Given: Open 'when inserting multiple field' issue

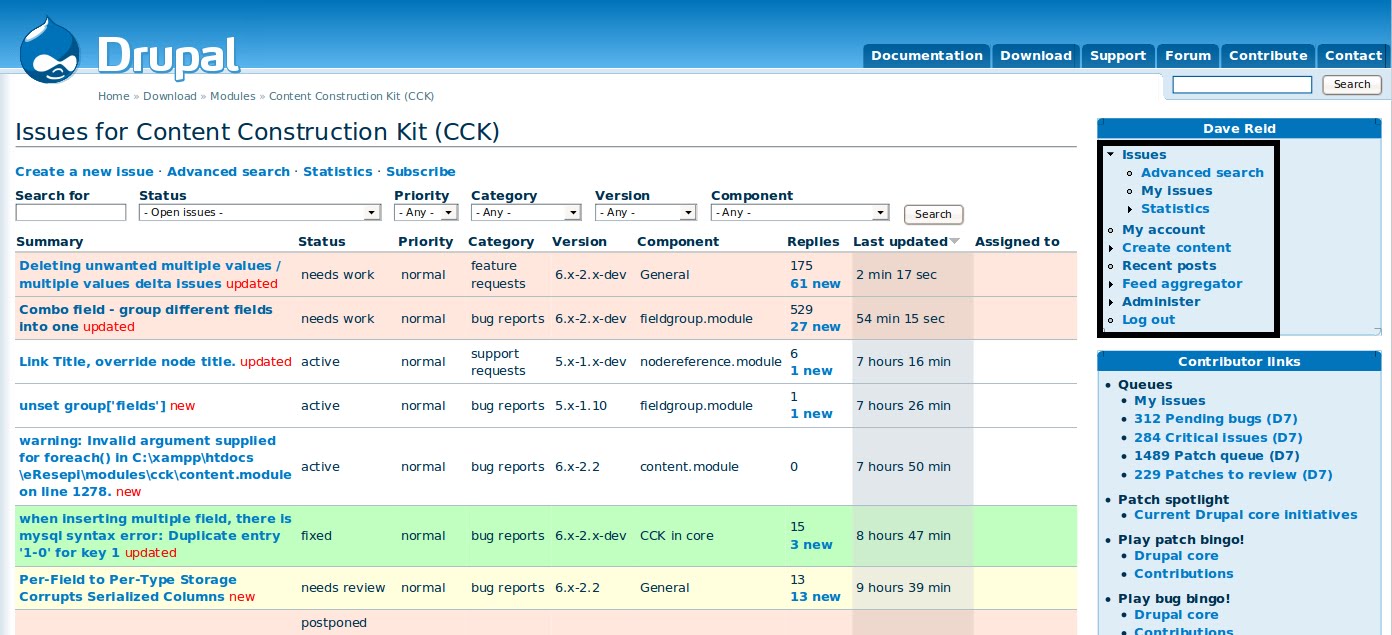Looking at the screenshot, I should pos(155,535).
